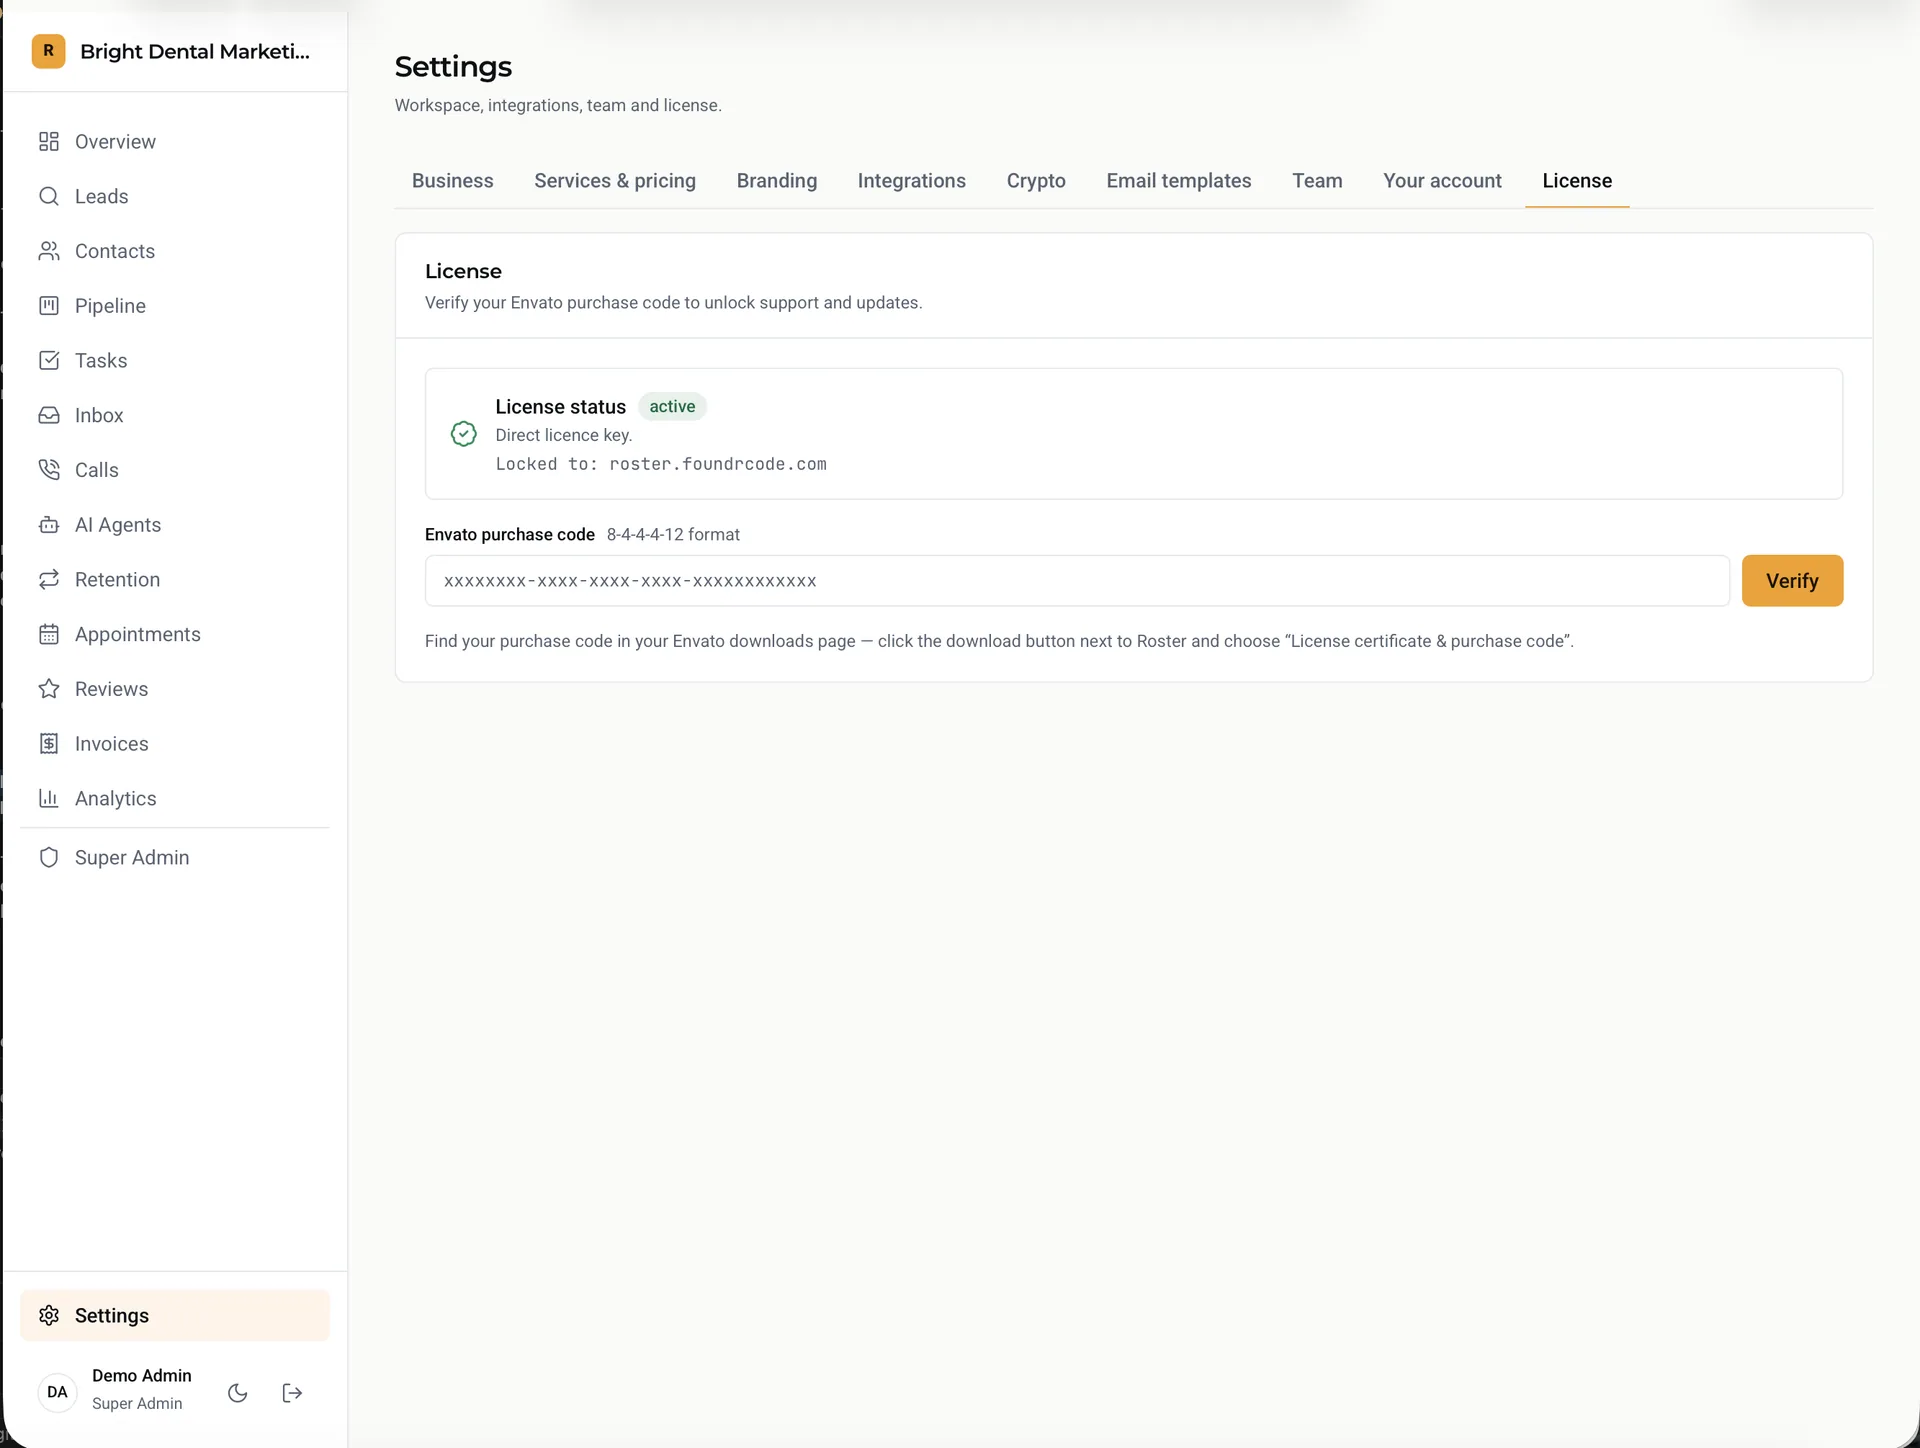Screen dimensions: 1920x1448
Task: Open the Email templates tab
Action: coord(1178,181)
